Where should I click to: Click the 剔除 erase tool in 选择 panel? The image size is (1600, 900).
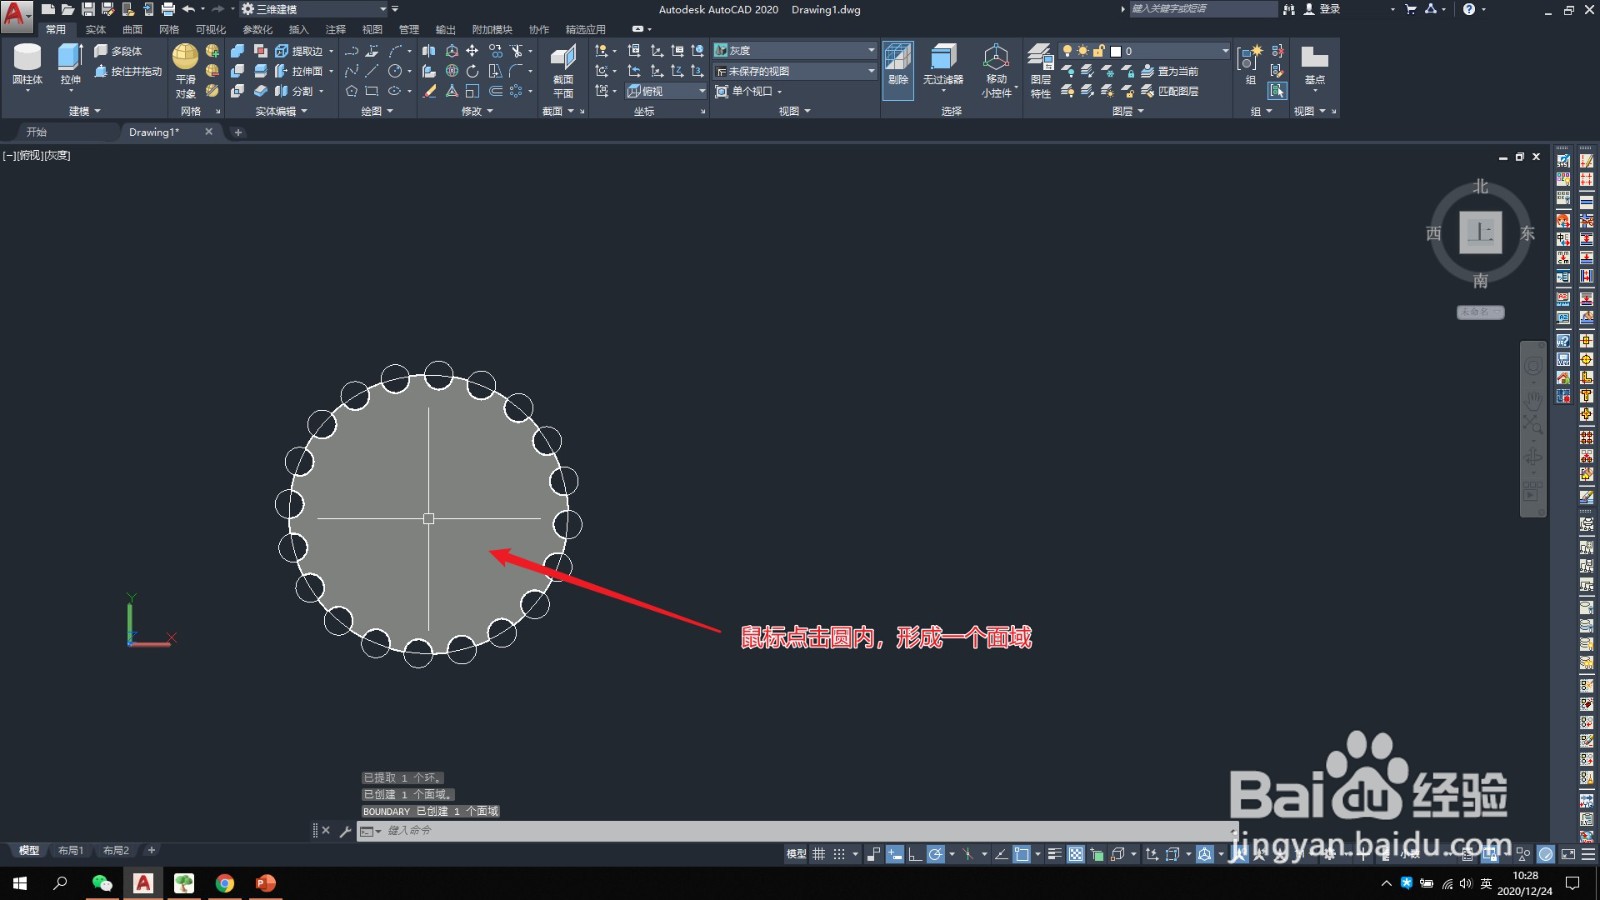coord(898,68)
